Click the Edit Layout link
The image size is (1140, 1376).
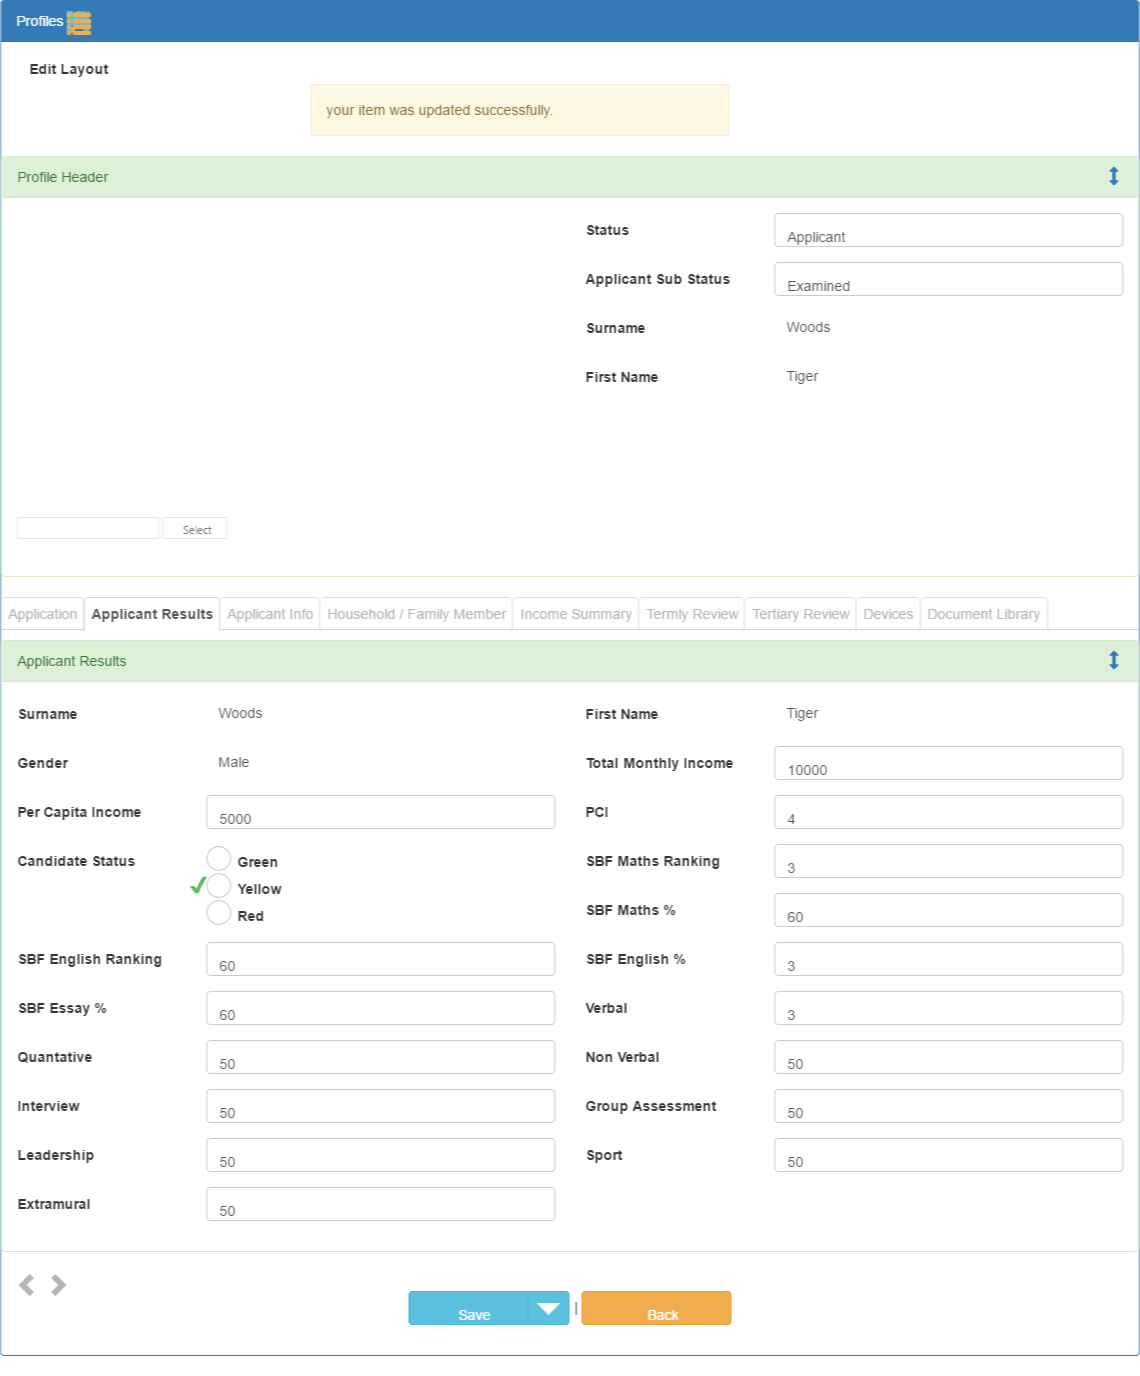(x=69, y=69)
